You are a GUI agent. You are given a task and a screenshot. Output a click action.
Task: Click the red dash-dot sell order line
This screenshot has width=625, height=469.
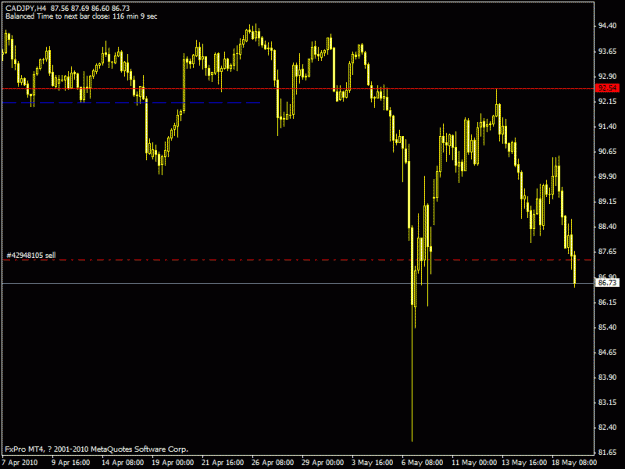(x=298, y=260)
